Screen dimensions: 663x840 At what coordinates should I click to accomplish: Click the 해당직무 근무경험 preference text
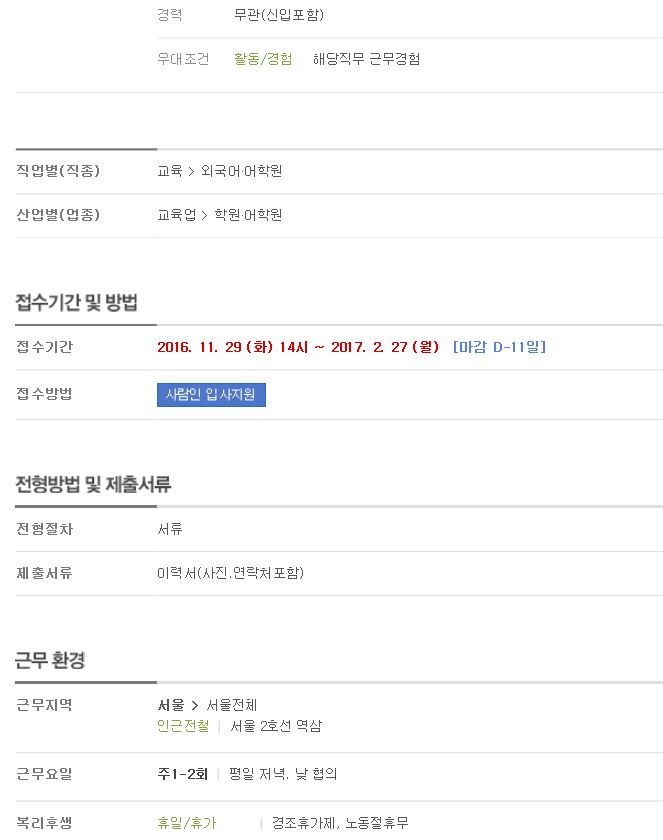tap(366, 59)
